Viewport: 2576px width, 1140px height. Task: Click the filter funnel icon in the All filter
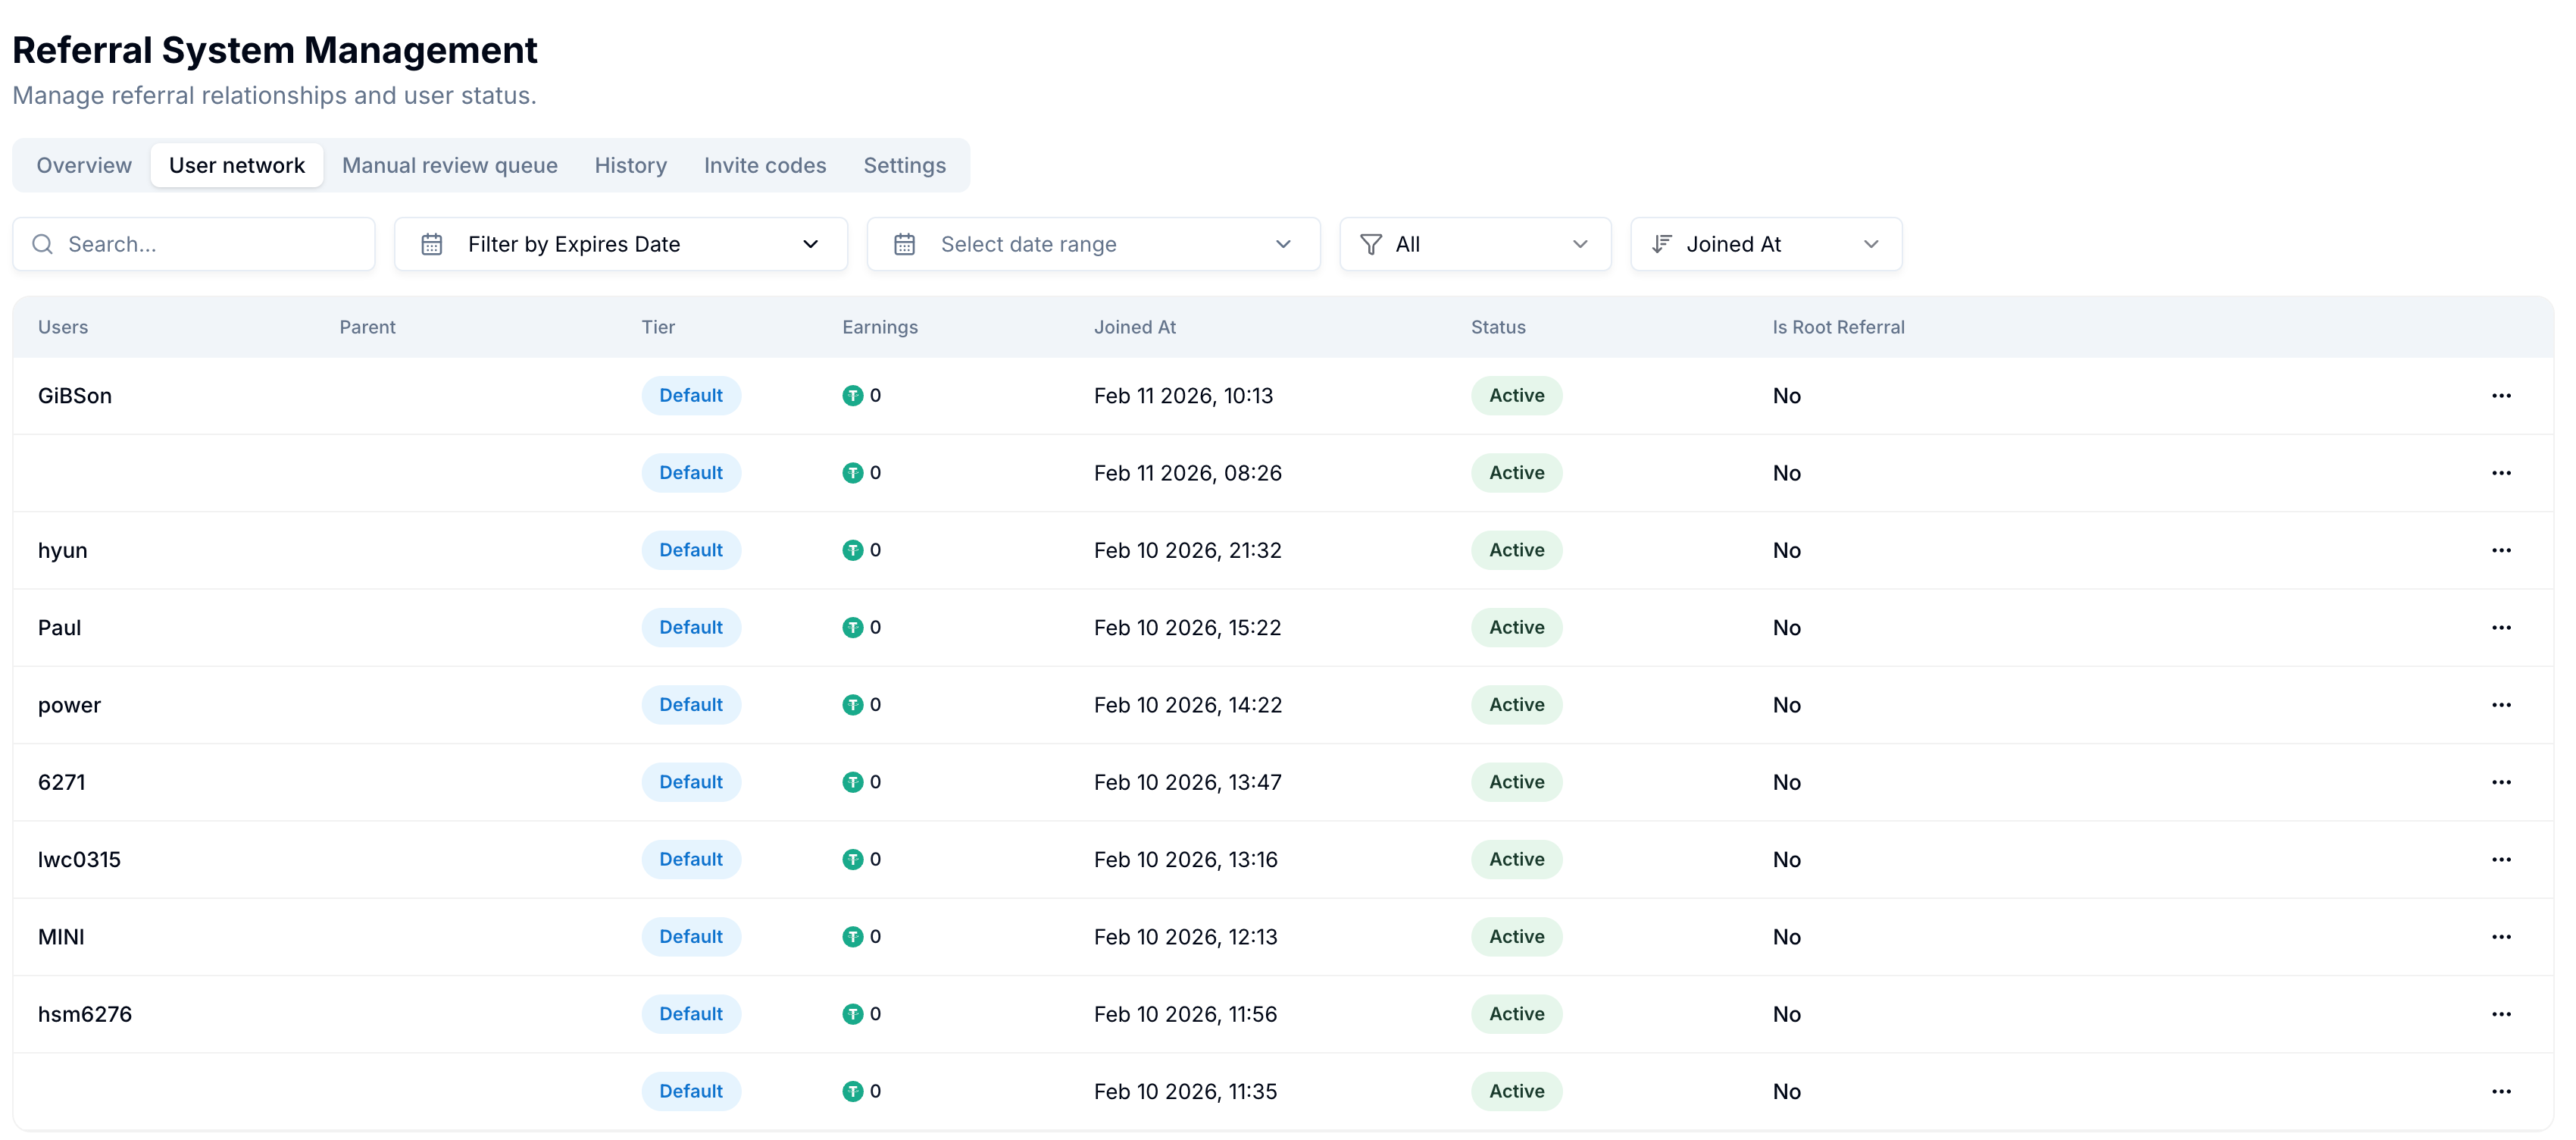tap(1369, 243)
